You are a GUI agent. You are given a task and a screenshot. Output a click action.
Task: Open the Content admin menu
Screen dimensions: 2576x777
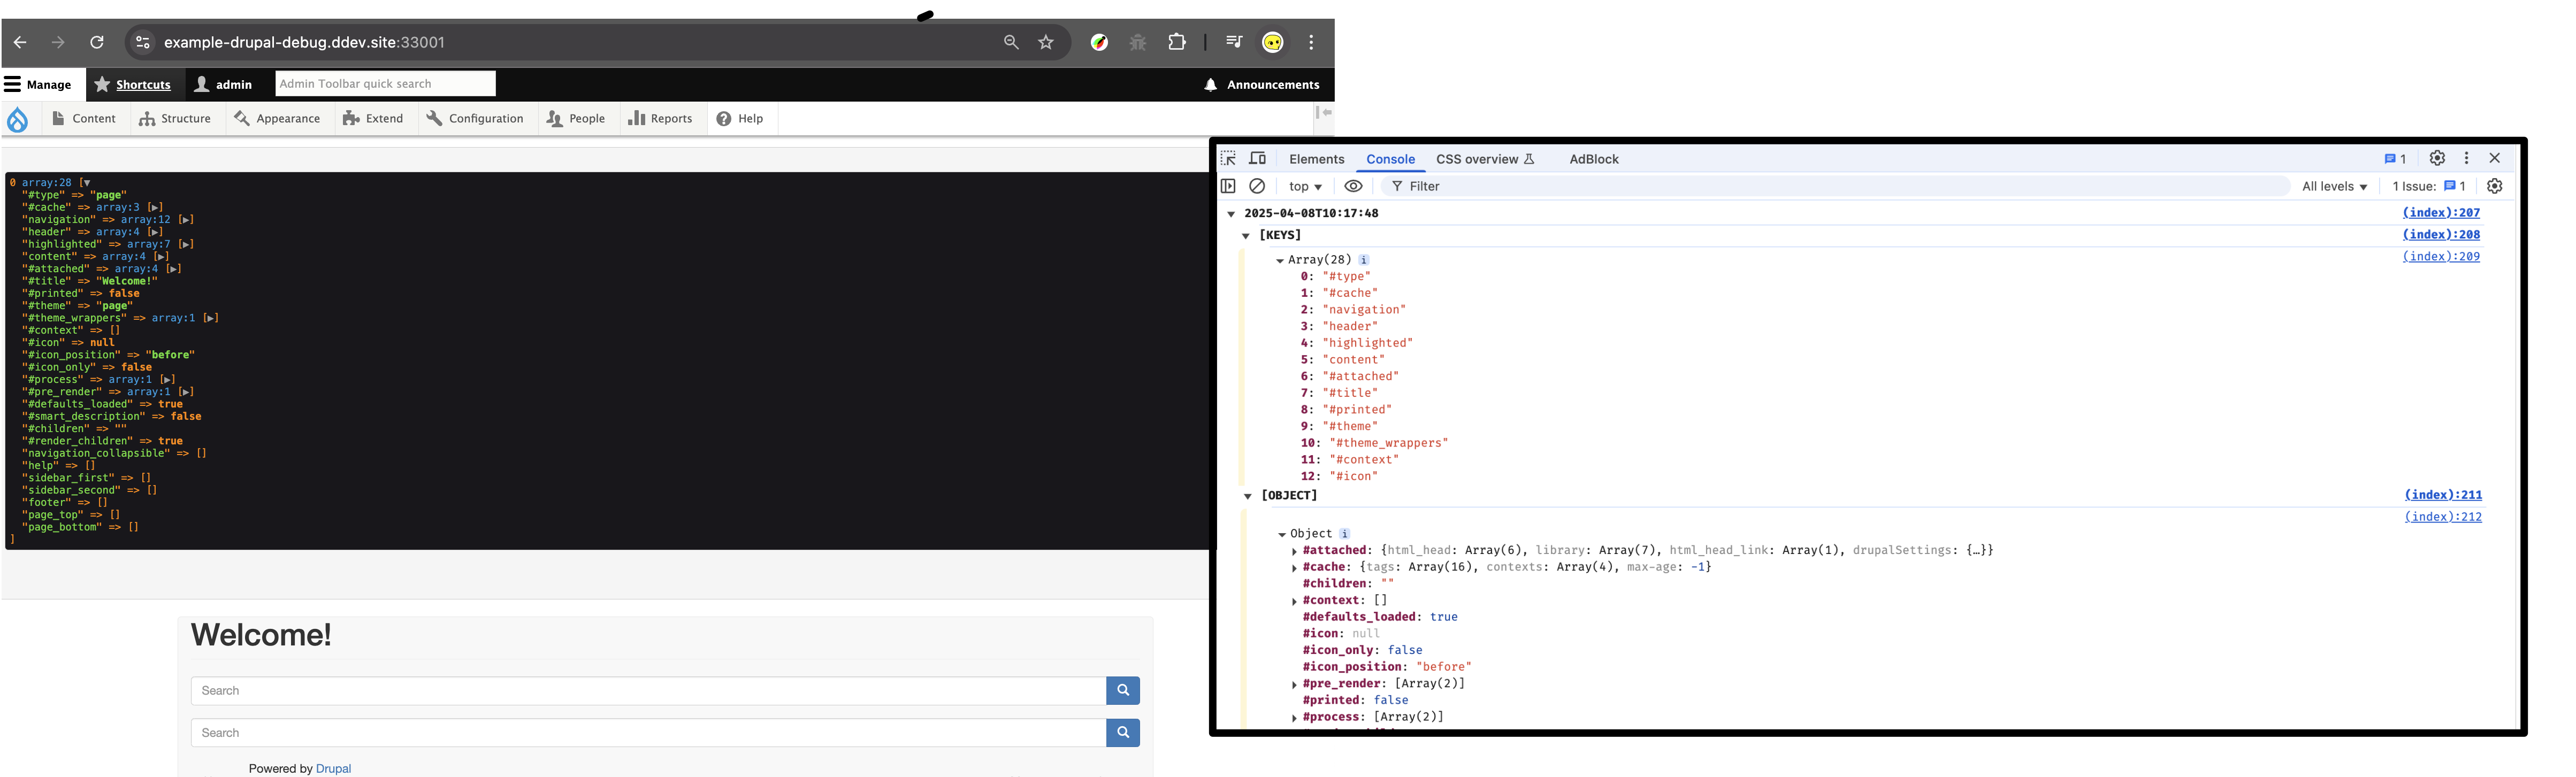point(84,119)
